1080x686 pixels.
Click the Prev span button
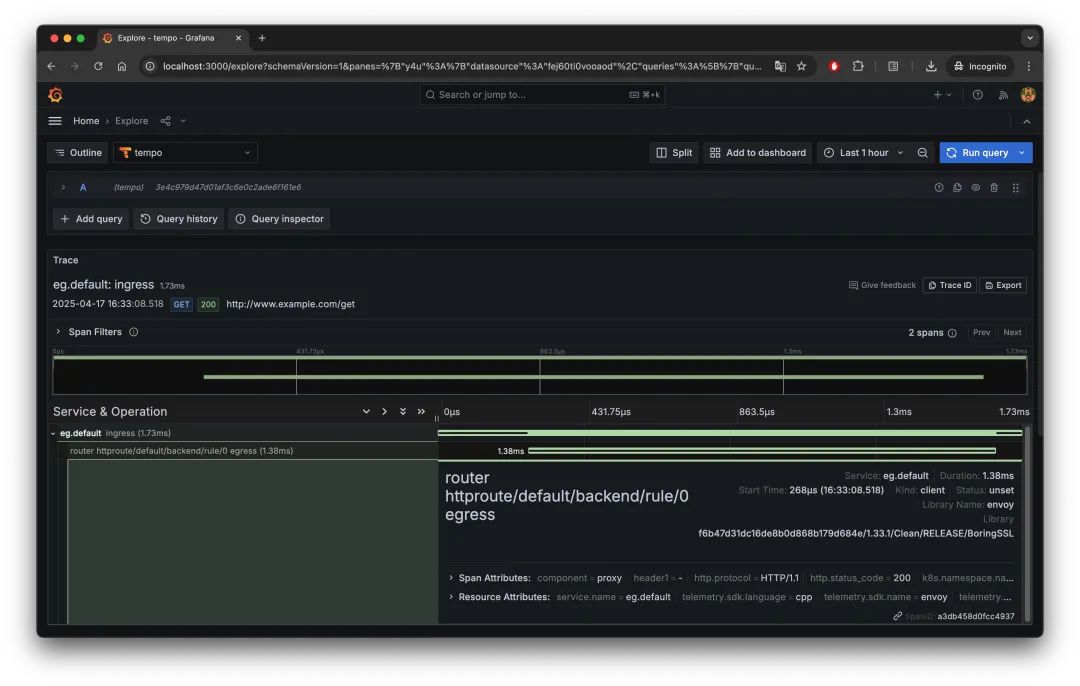point(982,333)
